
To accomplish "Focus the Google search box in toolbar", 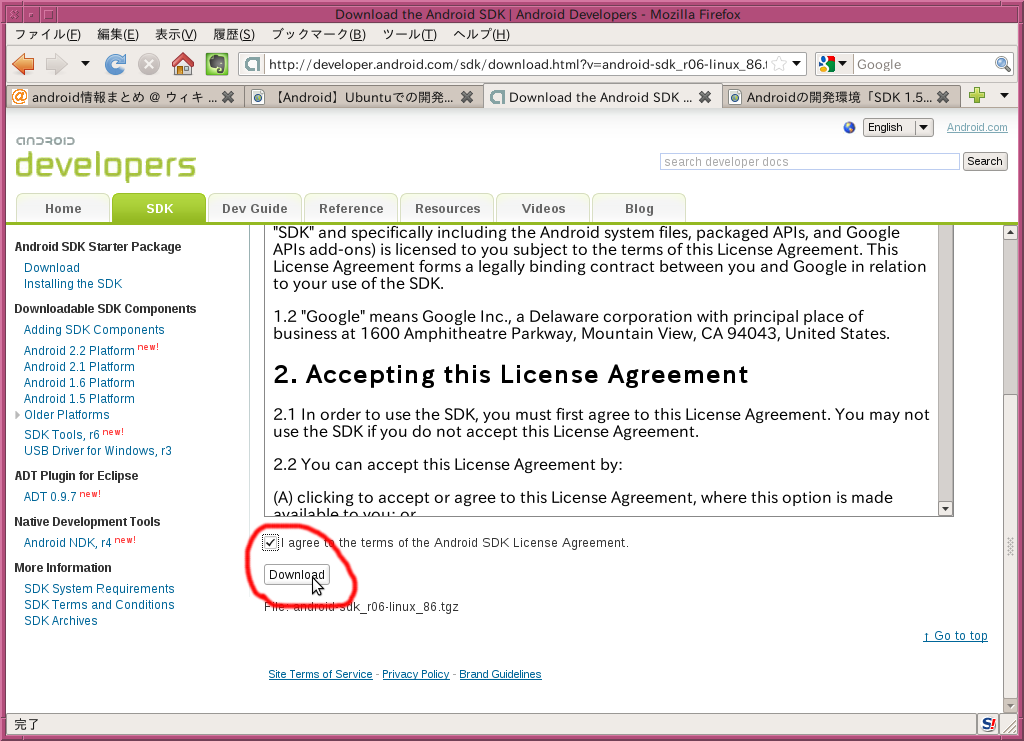I will coord(923,64).
